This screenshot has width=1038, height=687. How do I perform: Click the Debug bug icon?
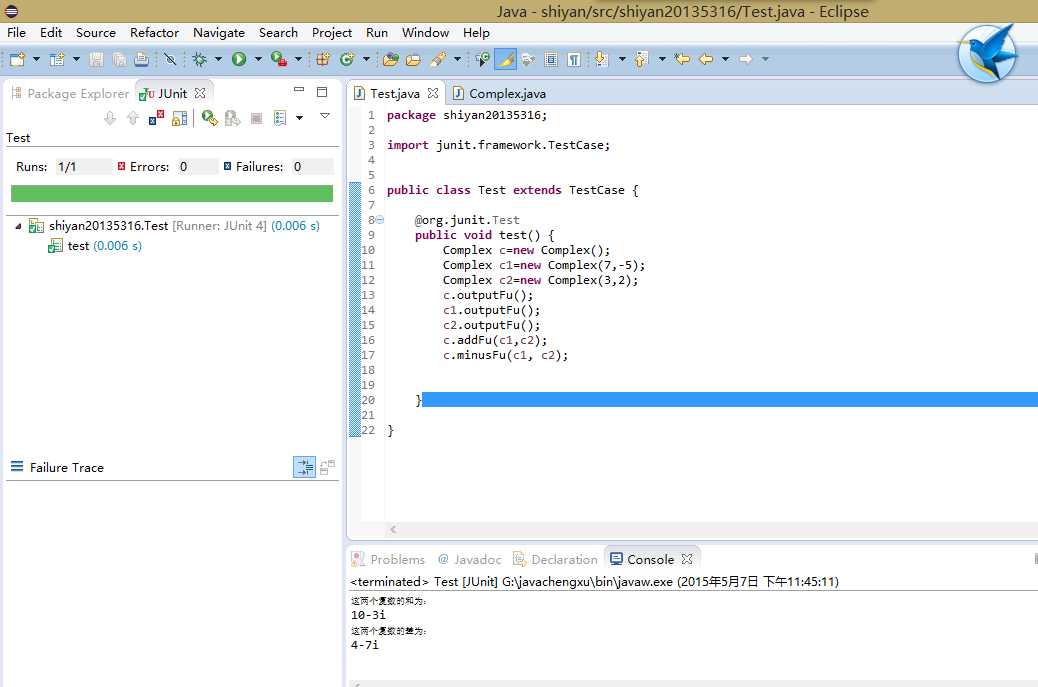click(x=200, y=60)
